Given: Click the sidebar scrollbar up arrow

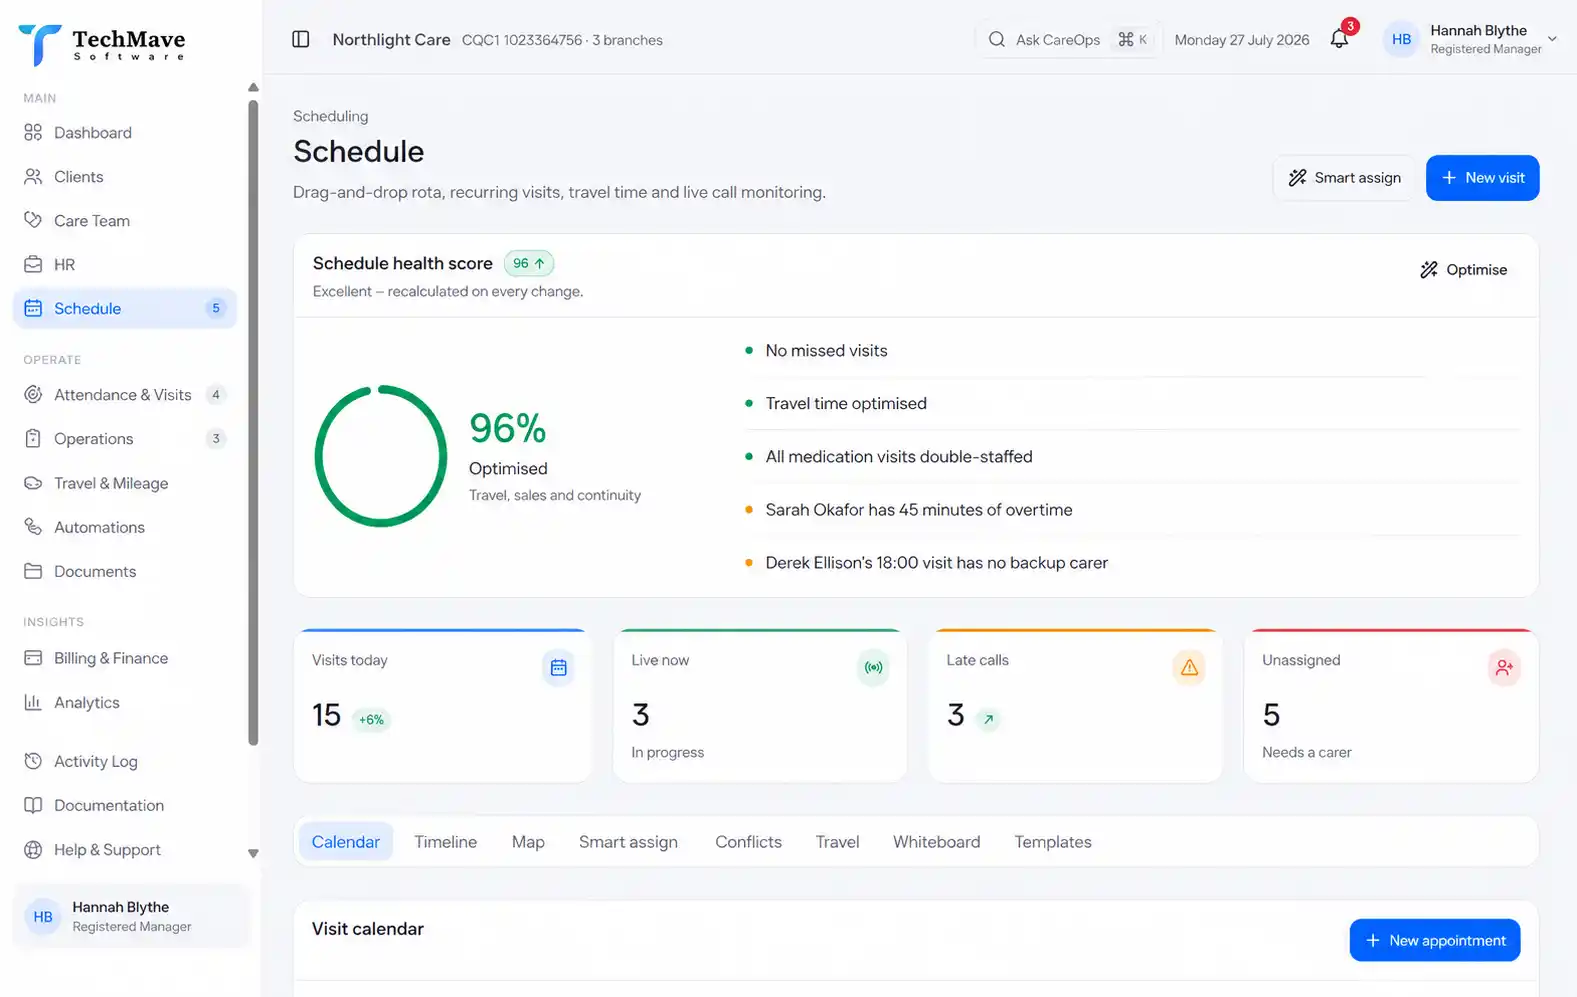Looking at the screenshot, I should (x=253, y=87).
